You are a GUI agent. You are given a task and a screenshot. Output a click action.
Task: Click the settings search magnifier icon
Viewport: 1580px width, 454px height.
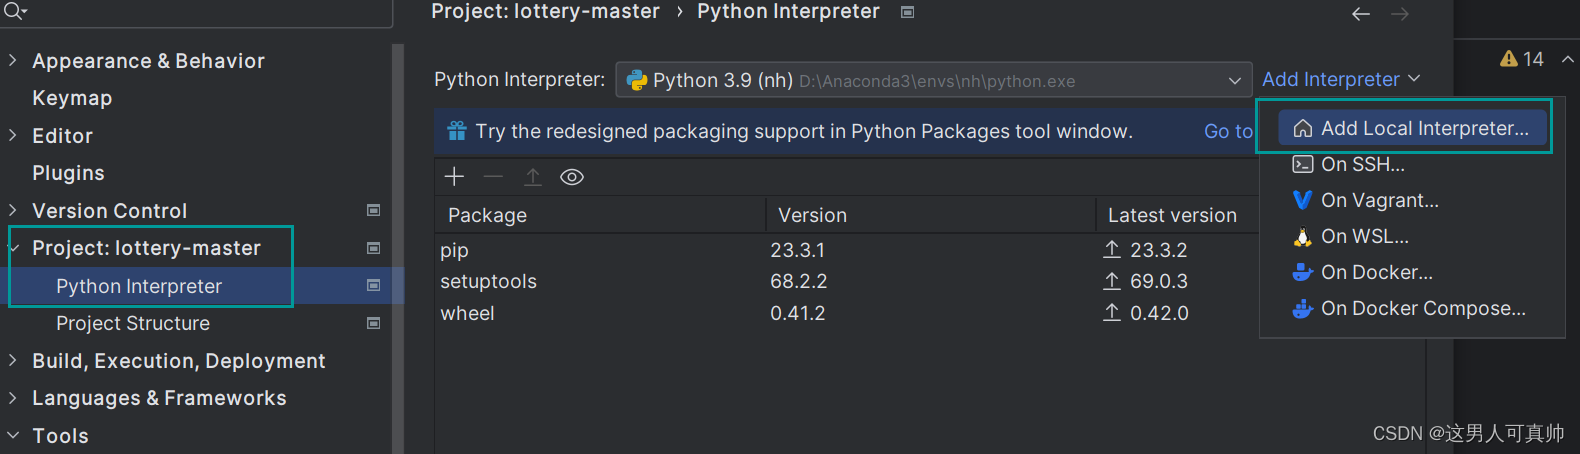click(x=14, y=11)
